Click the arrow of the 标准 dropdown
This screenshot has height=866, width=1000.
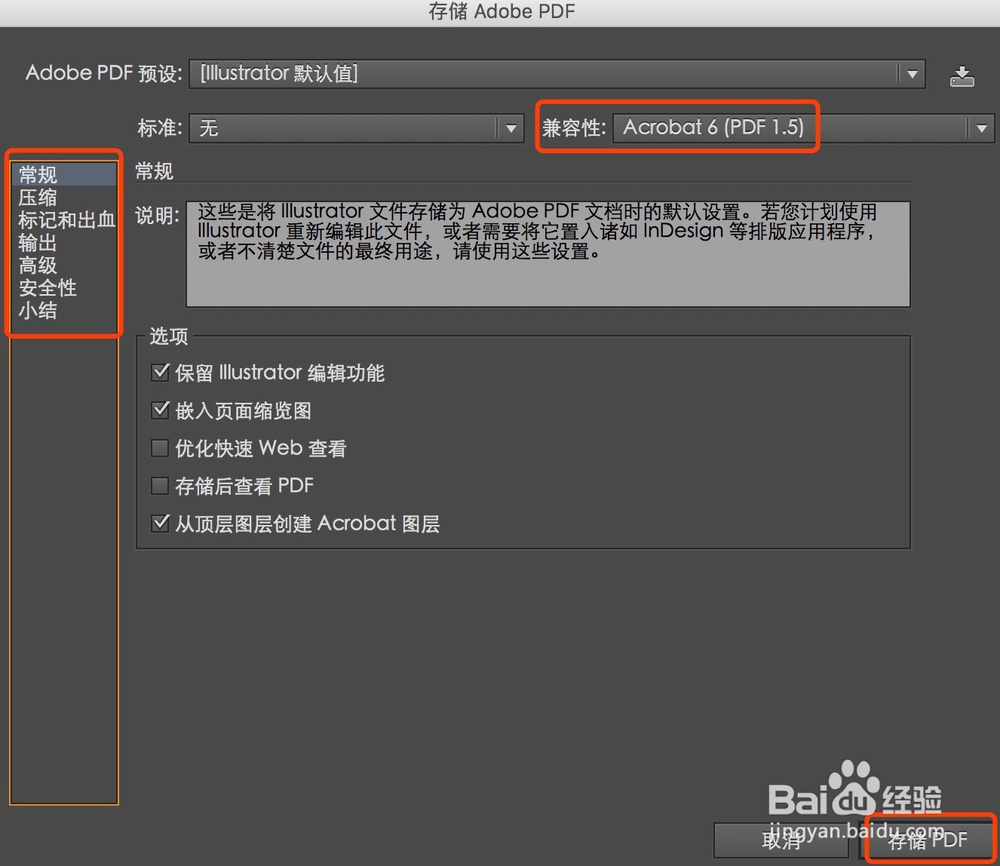point(511,129)
